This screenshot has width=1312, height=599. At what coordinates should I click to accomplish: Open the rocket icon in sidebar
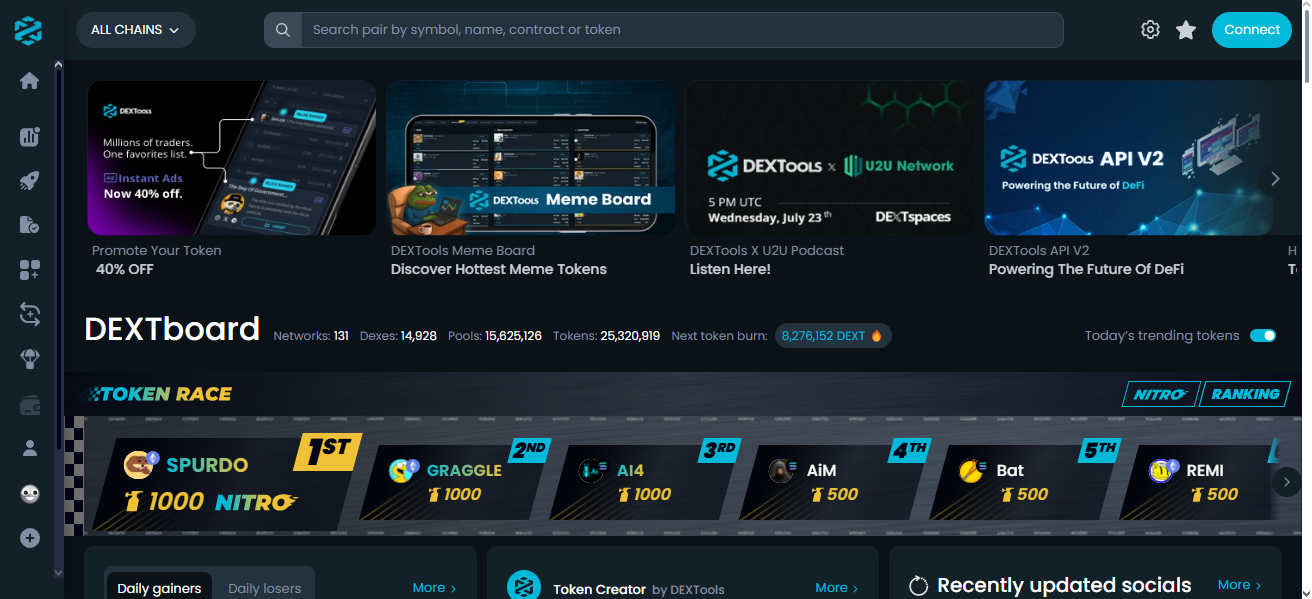coord(29,181)
